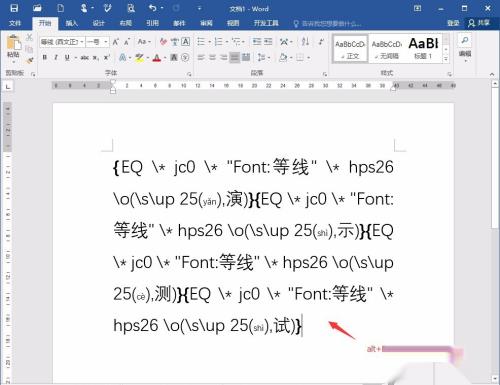Cut selection with the scissors icon
The image size is (500, 385).
tap(29, 37)
